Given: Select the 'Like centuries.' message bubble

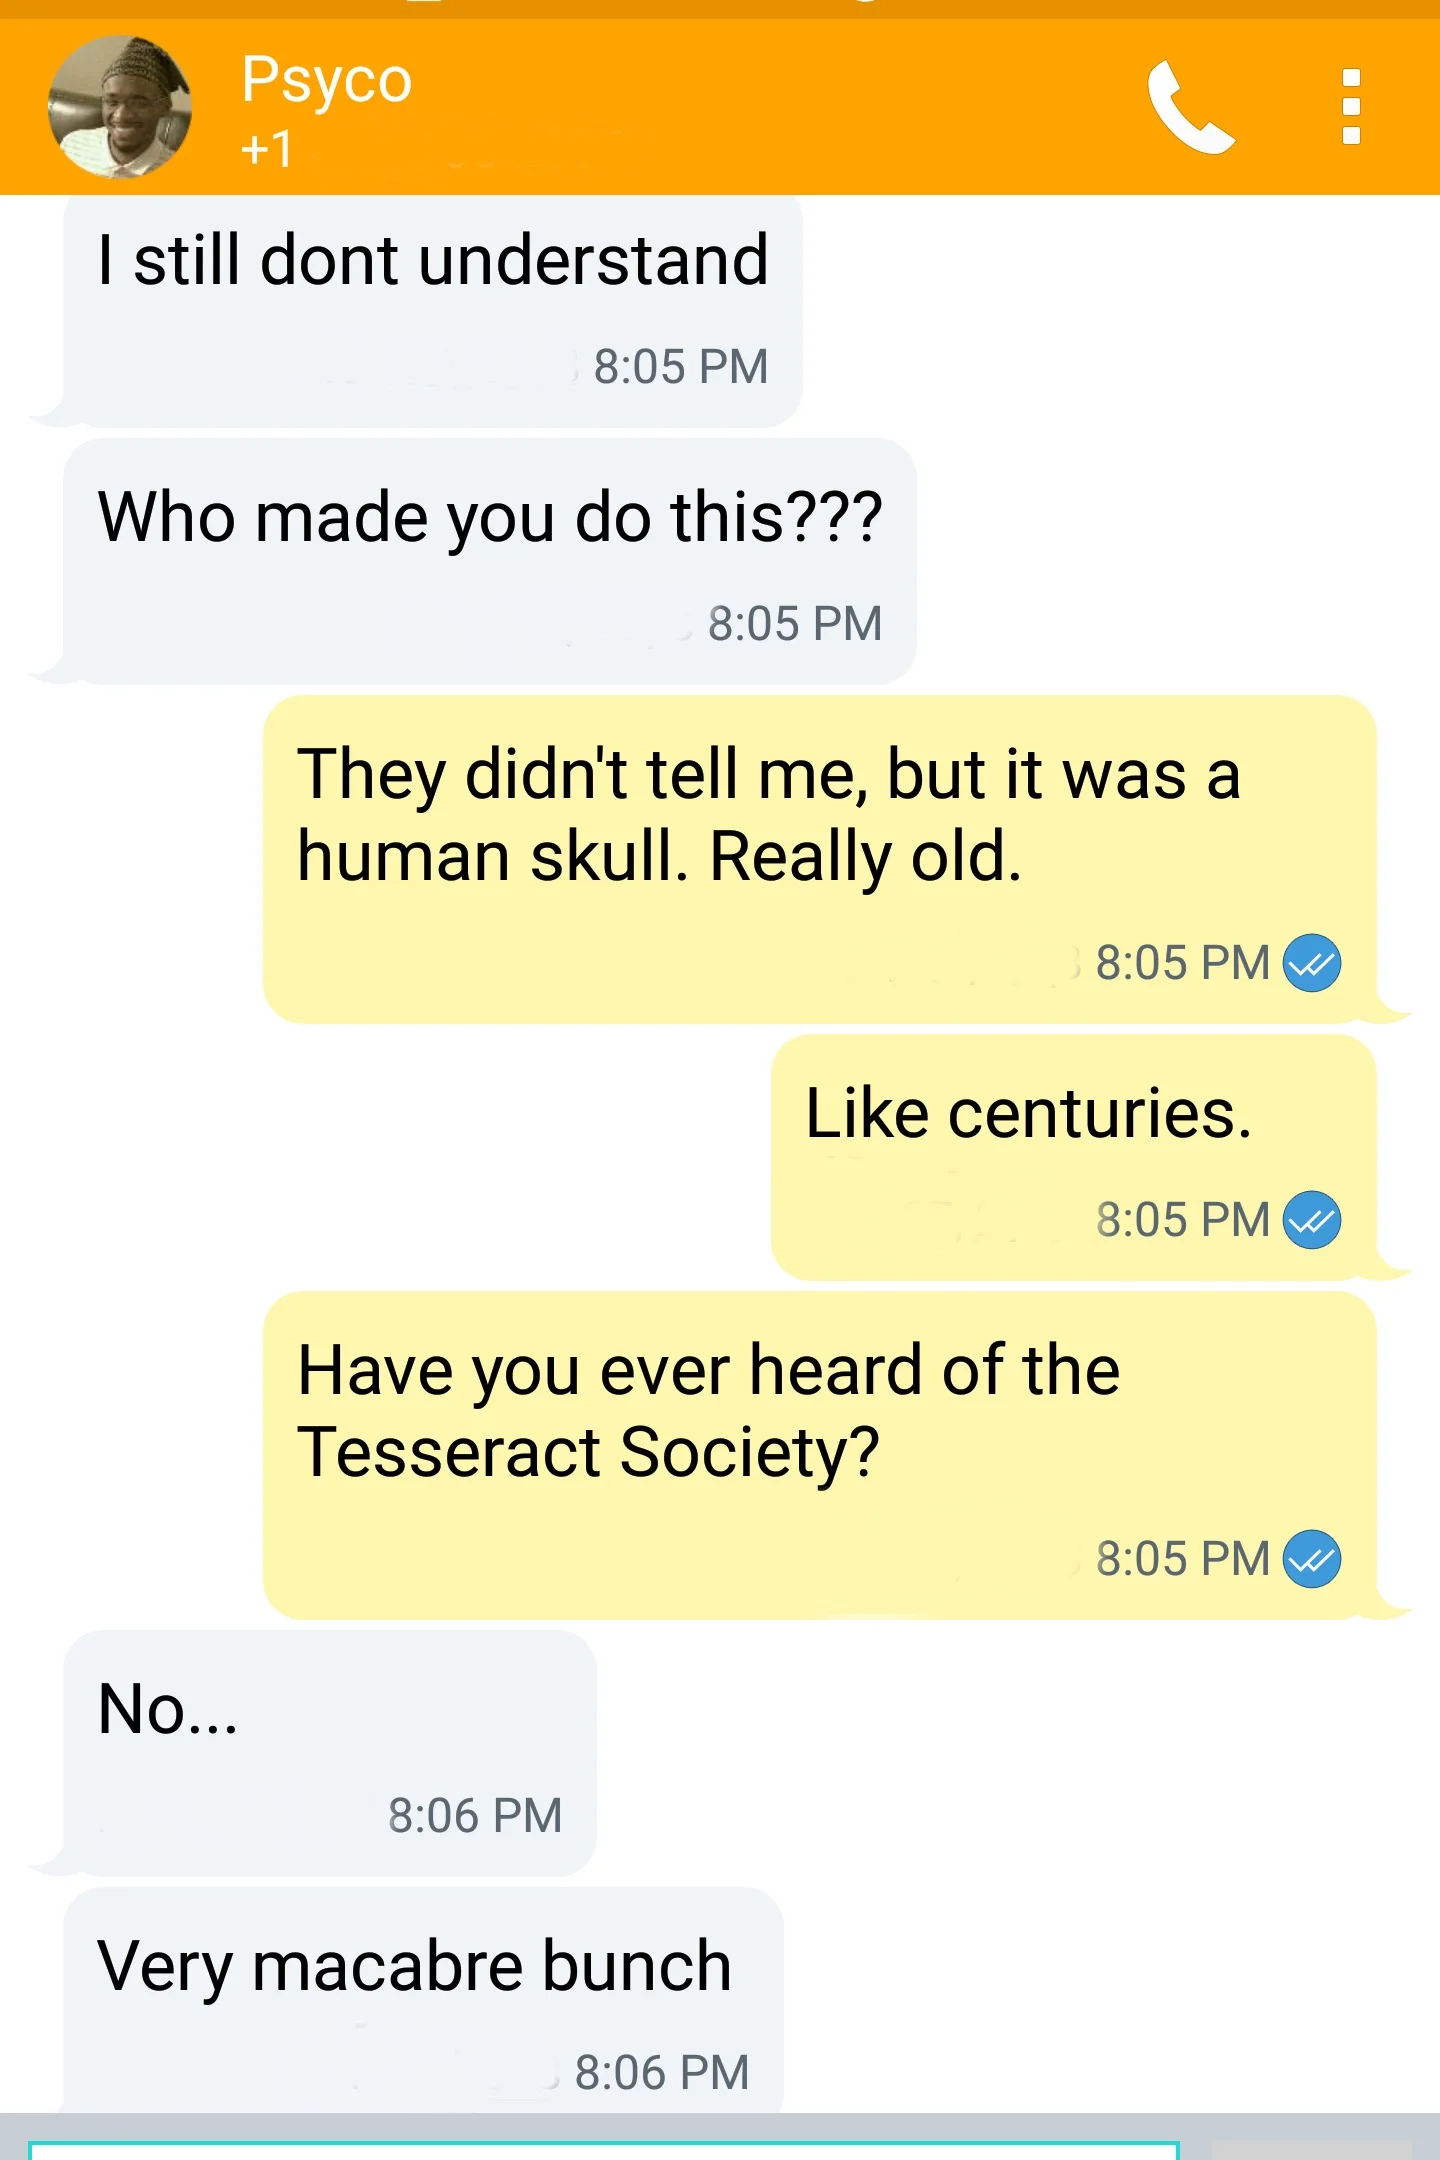Looking at the screenshot, I should tap(1073, 1158).
